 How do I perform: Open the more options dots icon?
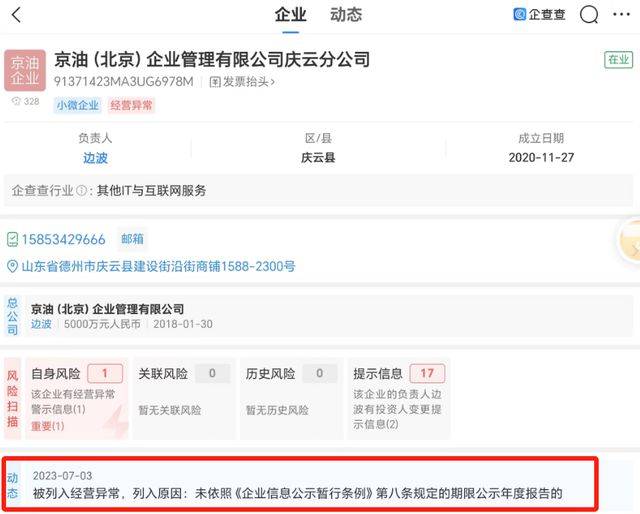click(x=626, y=15)
